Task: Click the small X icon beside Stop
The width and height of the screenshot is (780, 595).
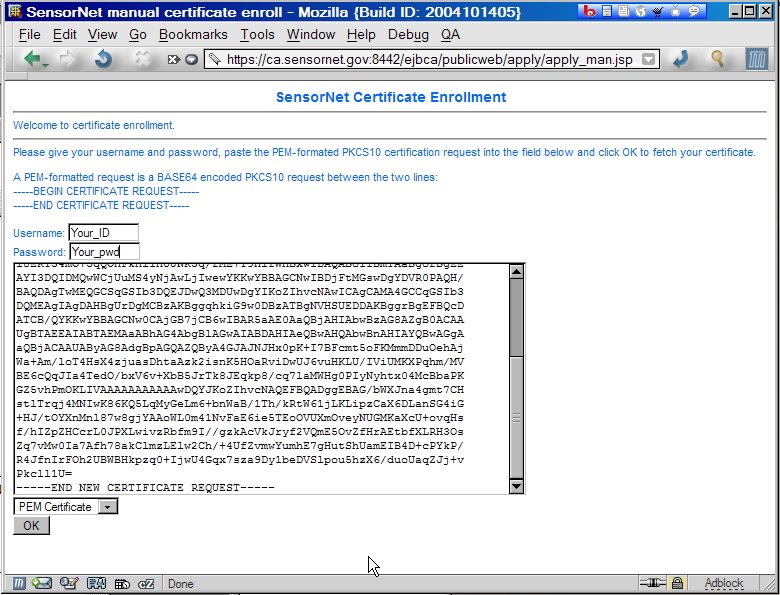Action: point(173,60)
